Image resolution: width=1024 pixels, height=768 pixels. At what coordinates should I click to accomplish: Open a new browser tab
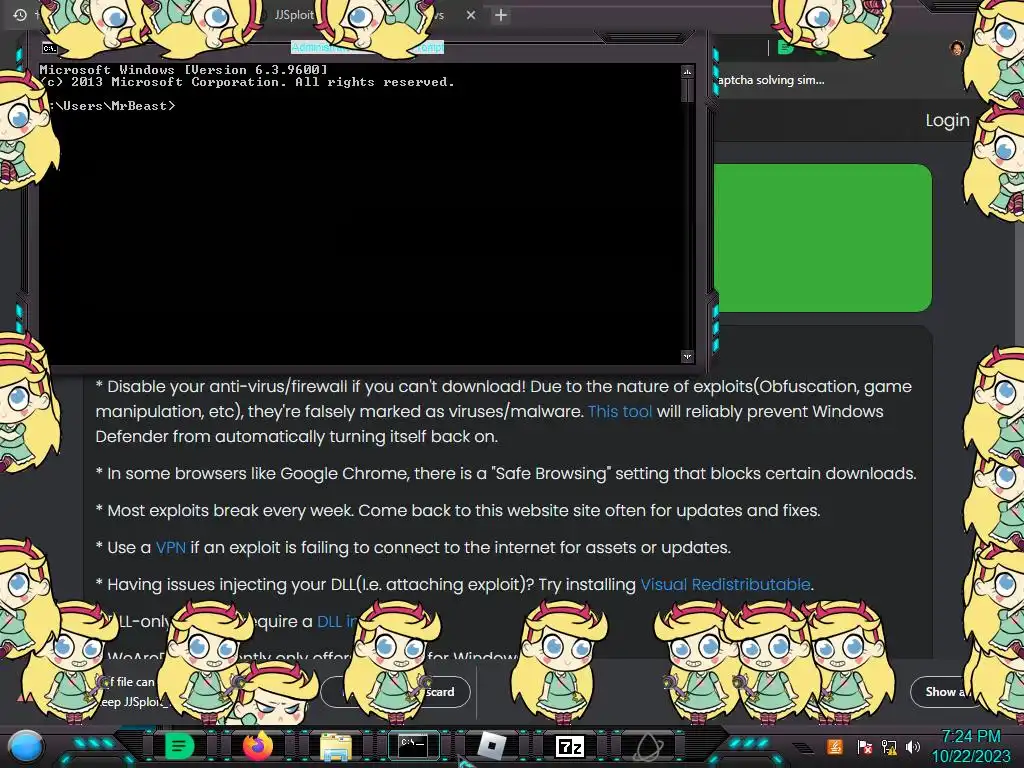pos(501,15)
